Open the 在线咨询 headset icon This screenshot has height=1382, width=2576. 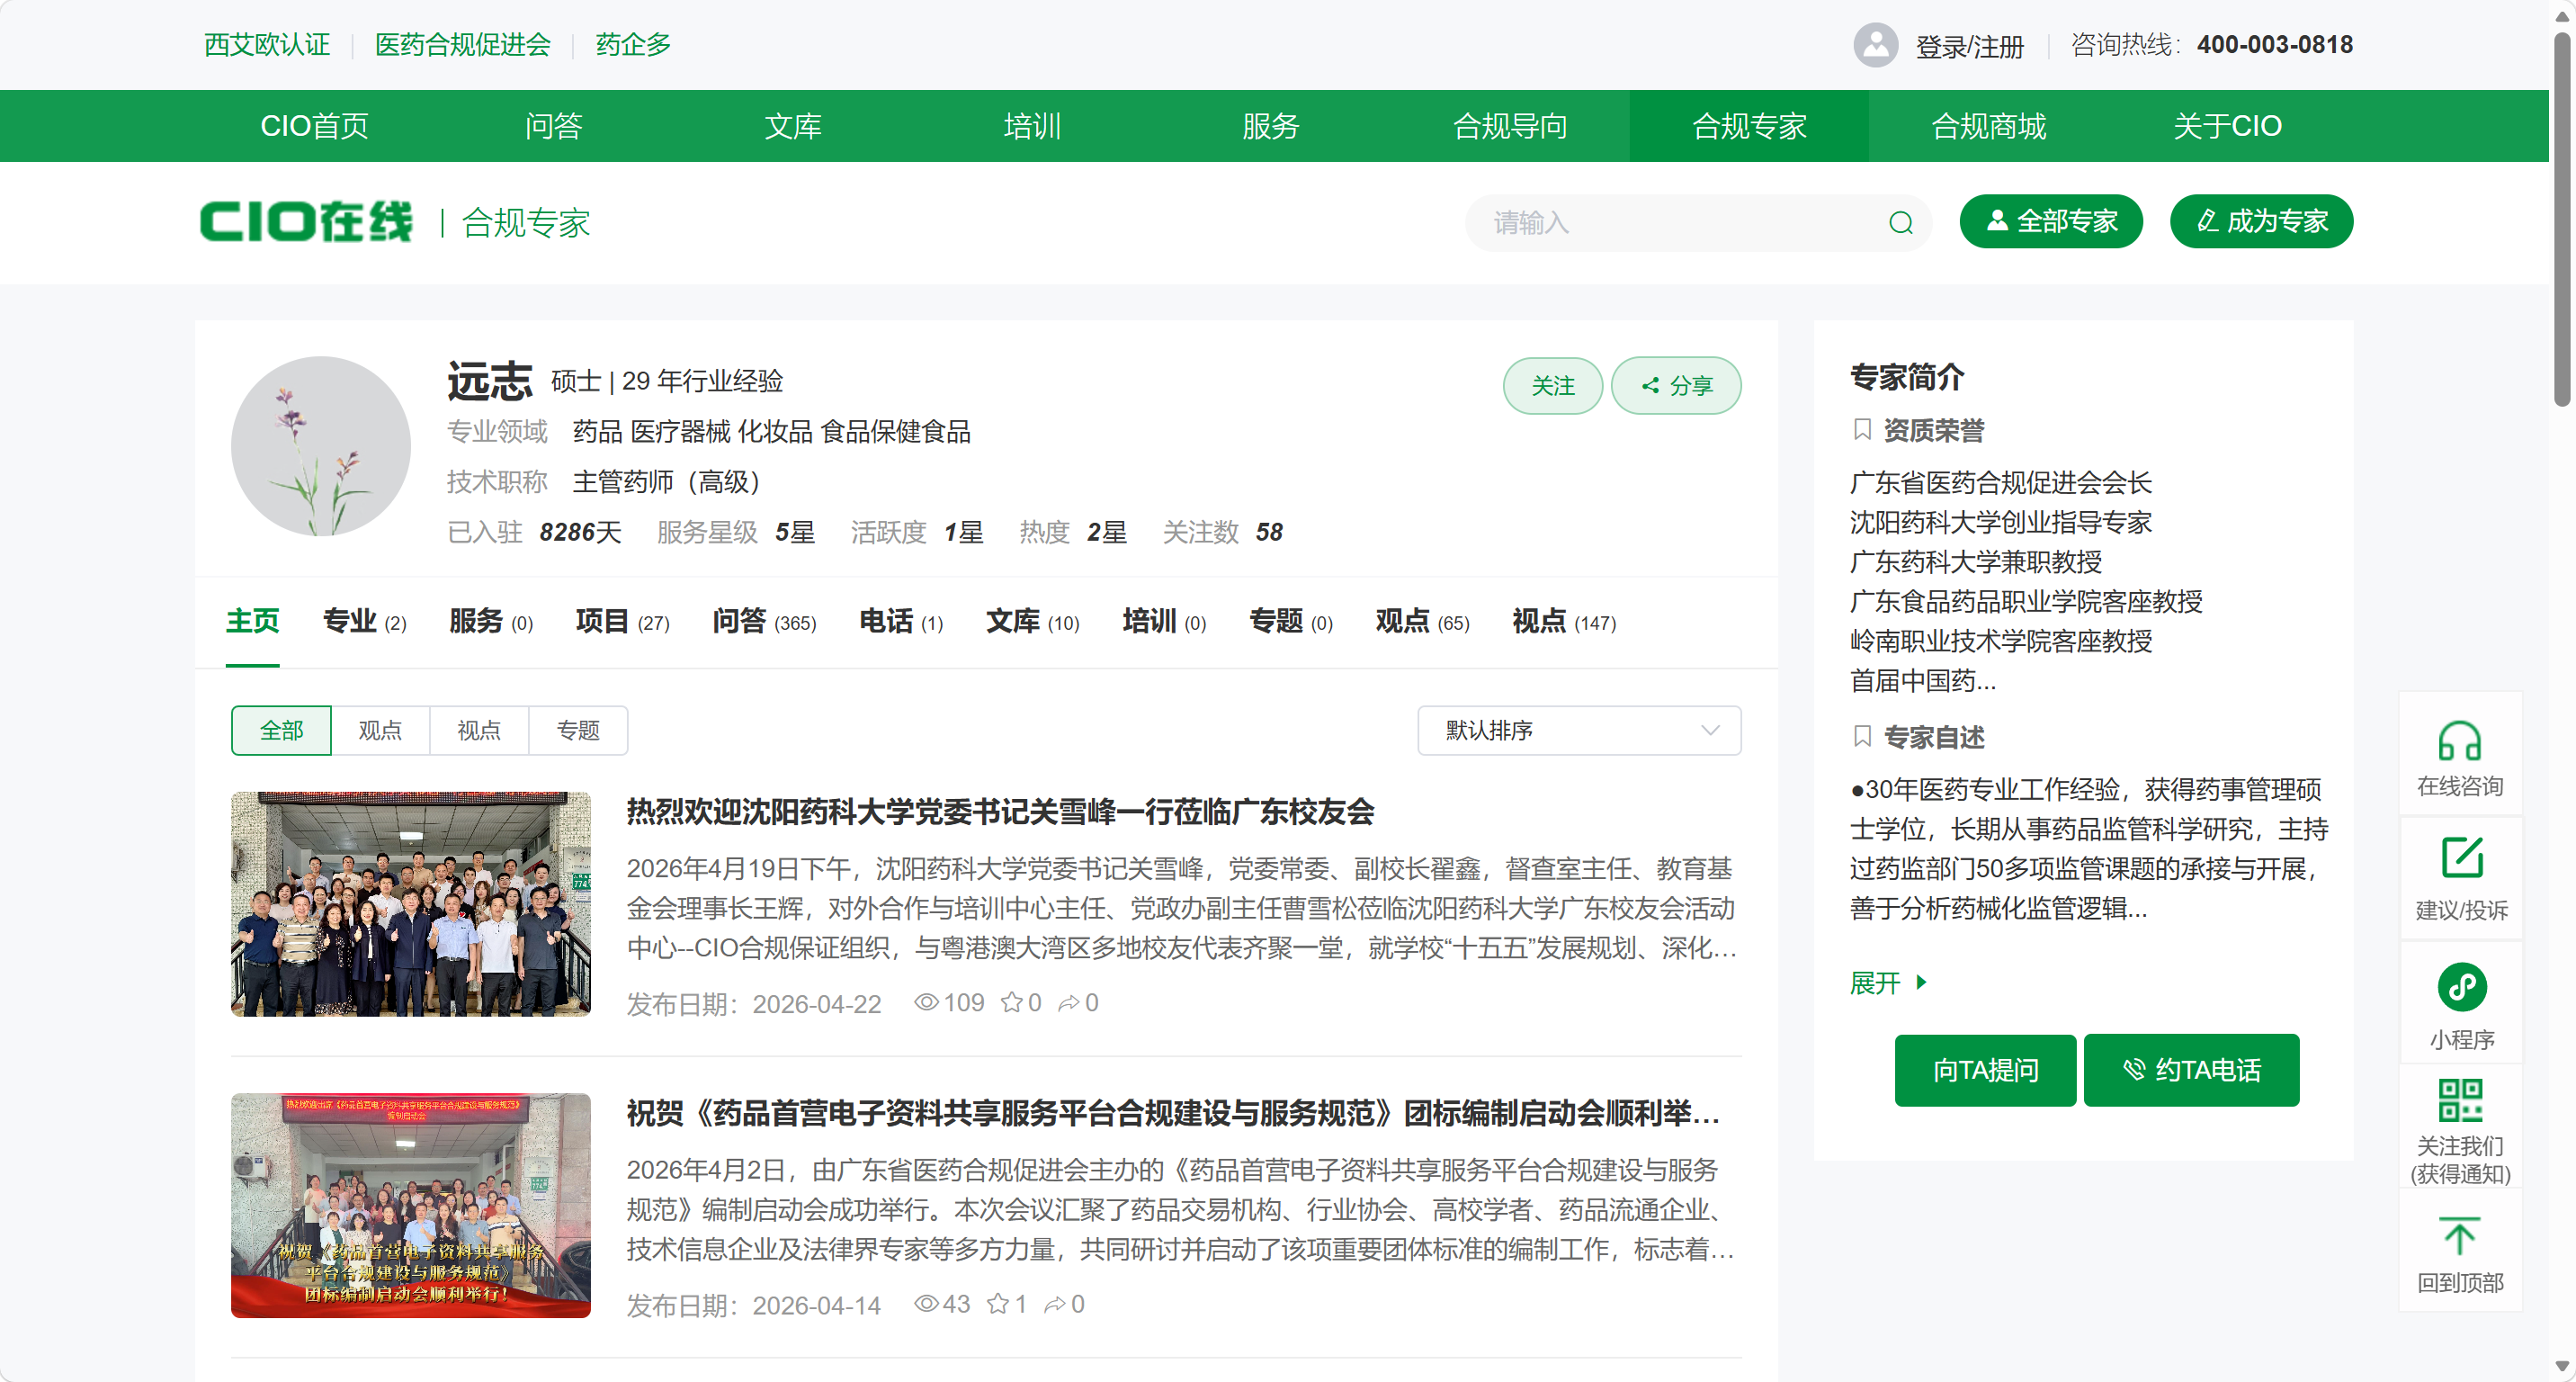coord(2460,744)
